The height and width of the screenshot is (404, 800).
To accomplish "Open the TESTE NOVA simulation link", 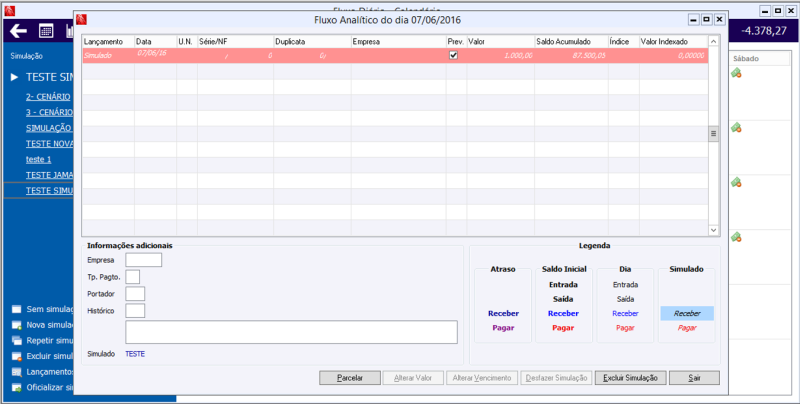I will [49, 144].
